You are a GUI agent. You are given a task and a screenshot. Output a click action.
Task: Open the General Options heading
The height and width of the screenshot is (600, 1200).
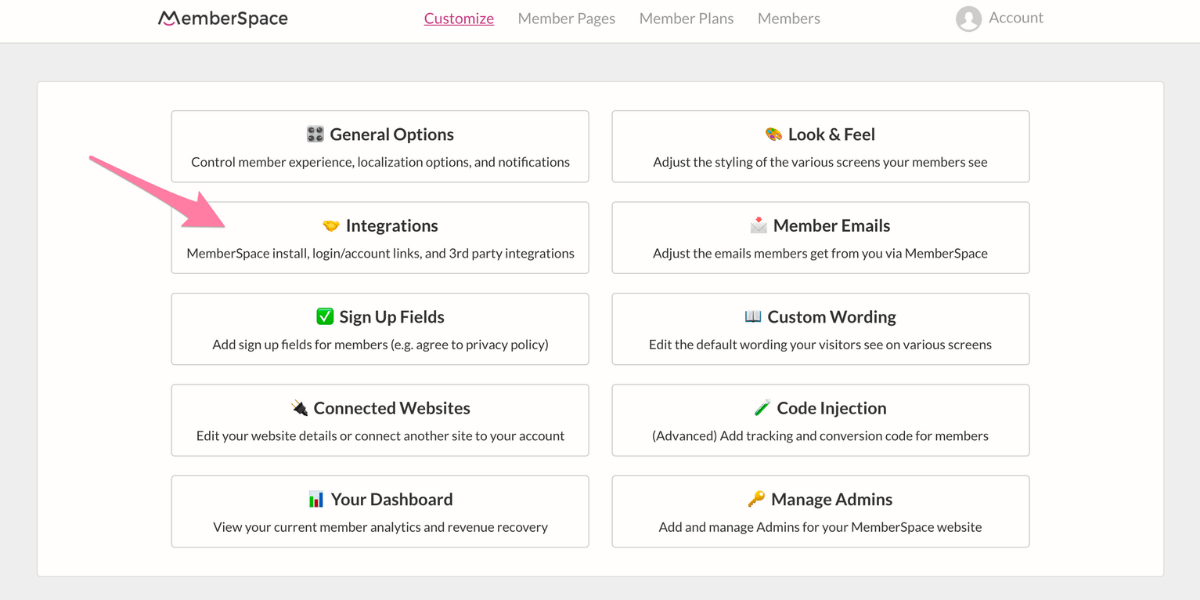[392, 134]
